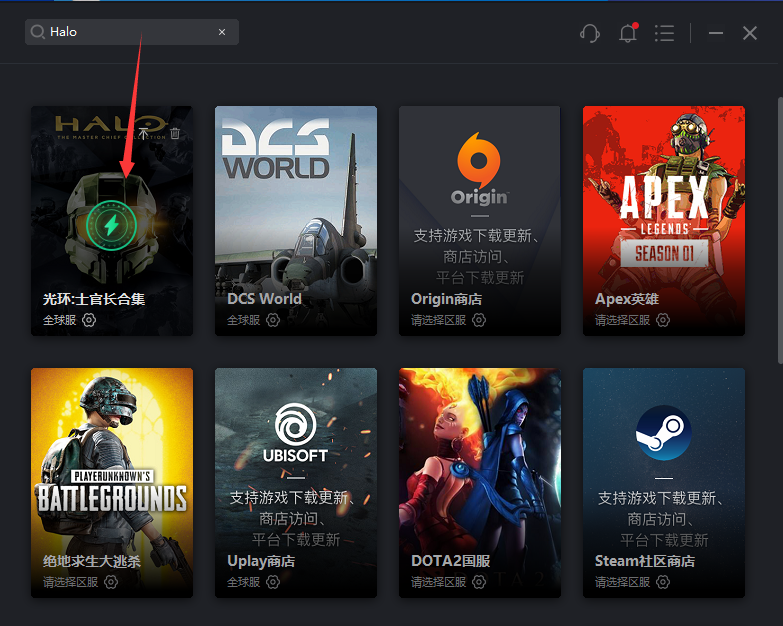Change 全球服 server for Uplay商店

click(x=273, y=582)
